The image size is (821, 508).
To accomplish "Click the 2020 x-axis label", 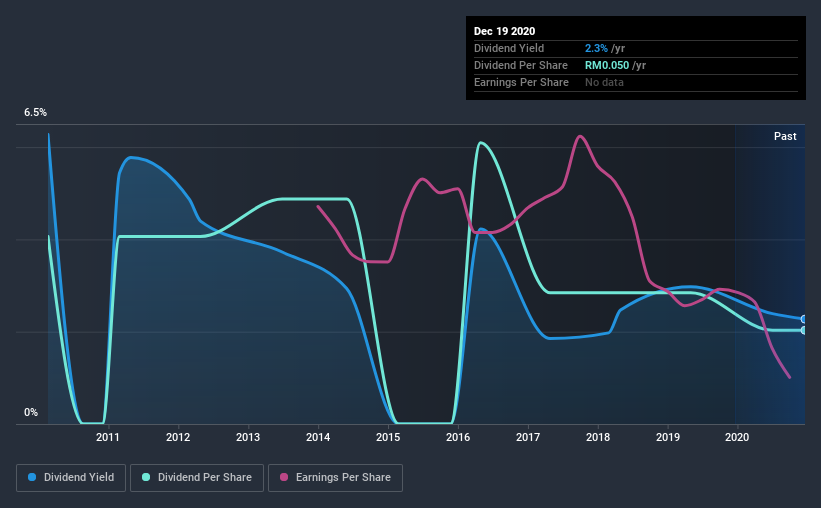I will tap(737, 437).
